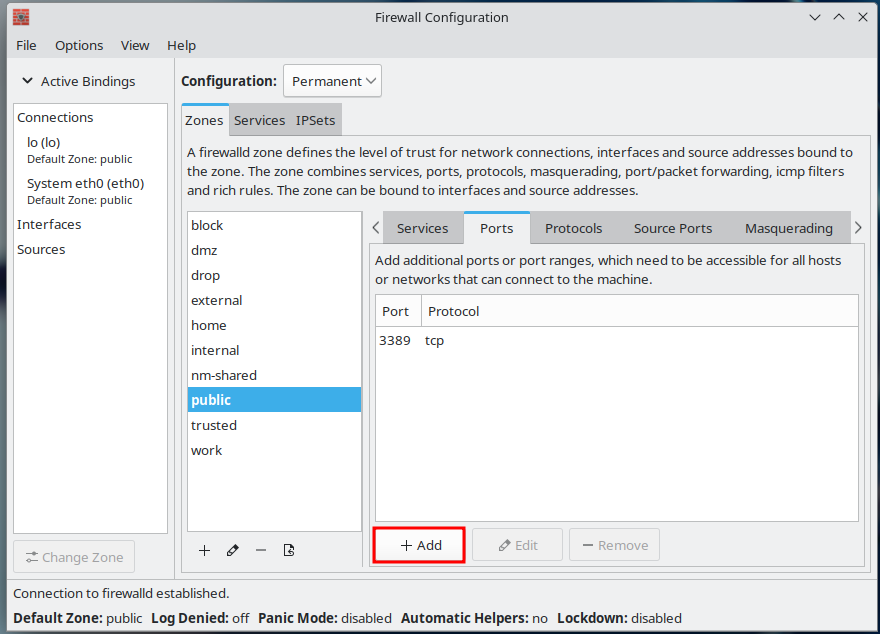Click the add zone plus icon
The image size is (880, 634).
[204, 550]
